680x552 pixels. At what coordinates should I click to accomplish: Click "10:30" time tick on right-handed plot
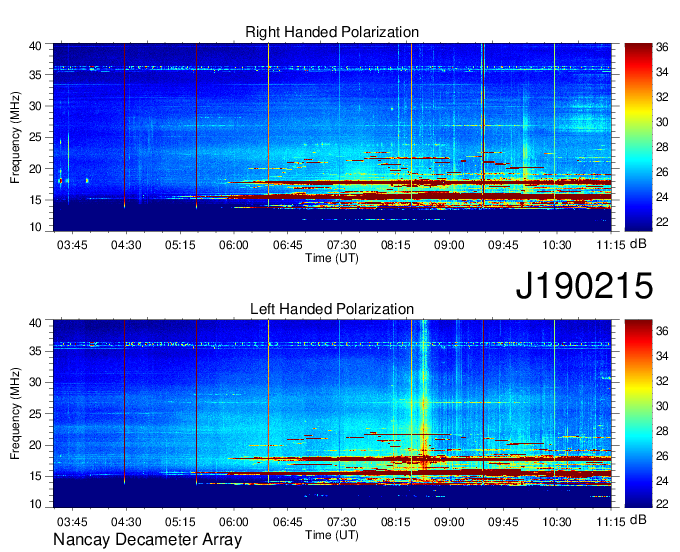point(557,245)
